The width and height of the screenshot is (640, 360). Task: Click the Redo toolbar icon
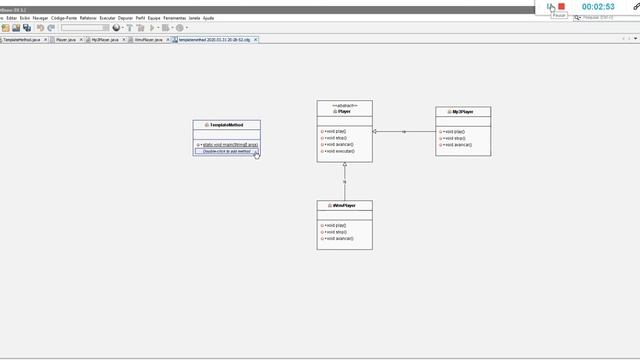click(51, 28)
